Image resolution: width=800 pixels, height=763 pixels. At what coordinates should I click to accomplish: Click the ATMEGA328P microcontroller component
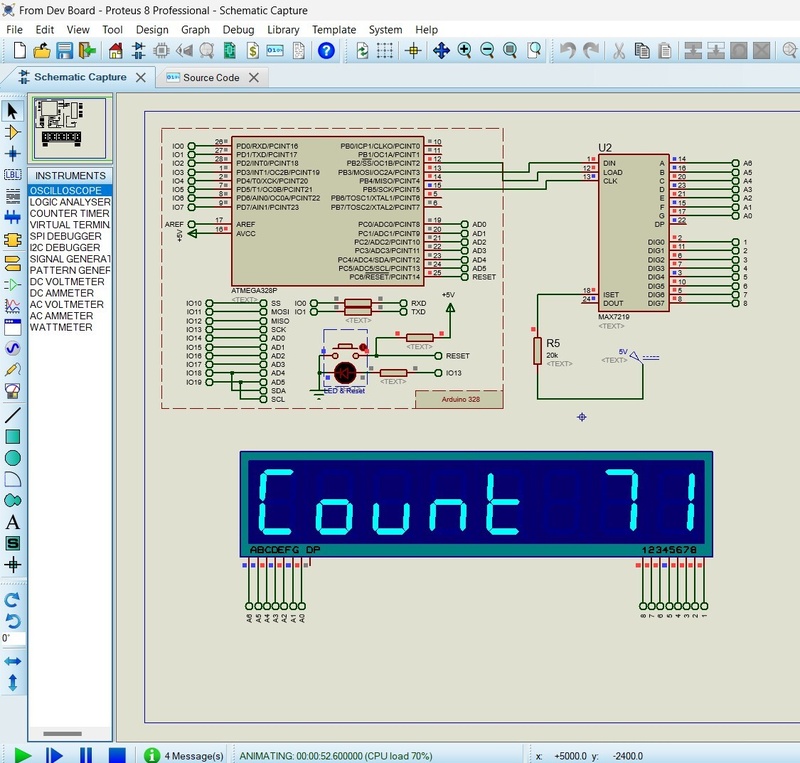click(x=328, y=211)
